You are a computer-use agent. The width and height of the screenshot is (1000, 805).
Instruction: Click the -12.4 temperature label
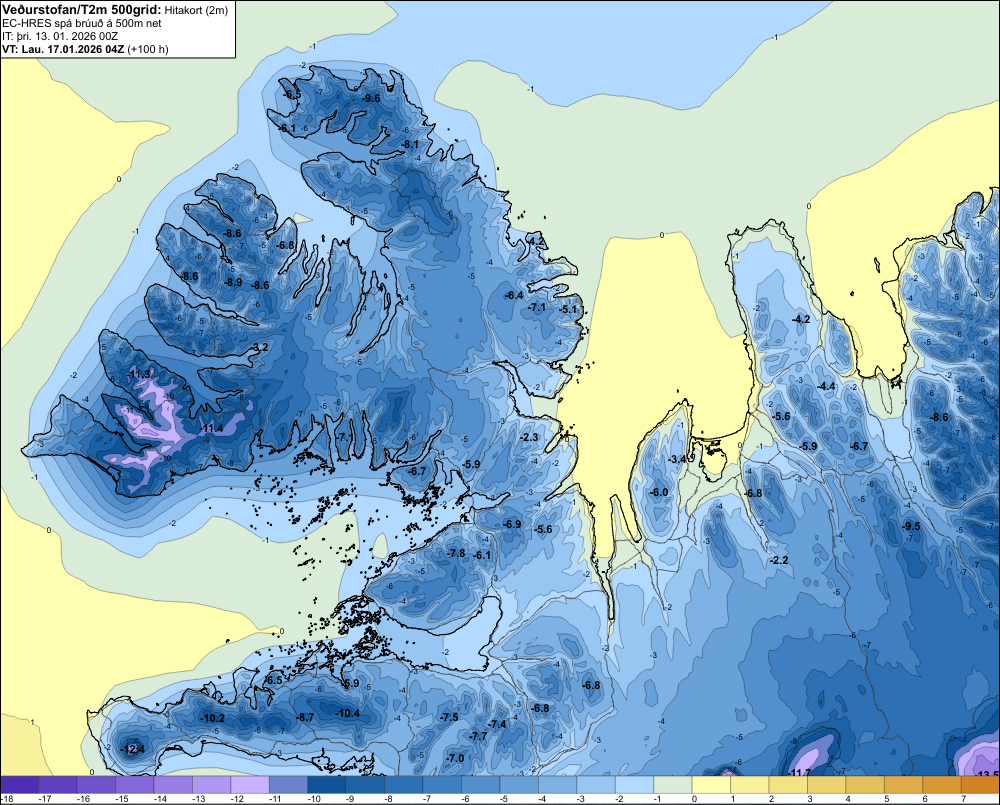(133, 750)
